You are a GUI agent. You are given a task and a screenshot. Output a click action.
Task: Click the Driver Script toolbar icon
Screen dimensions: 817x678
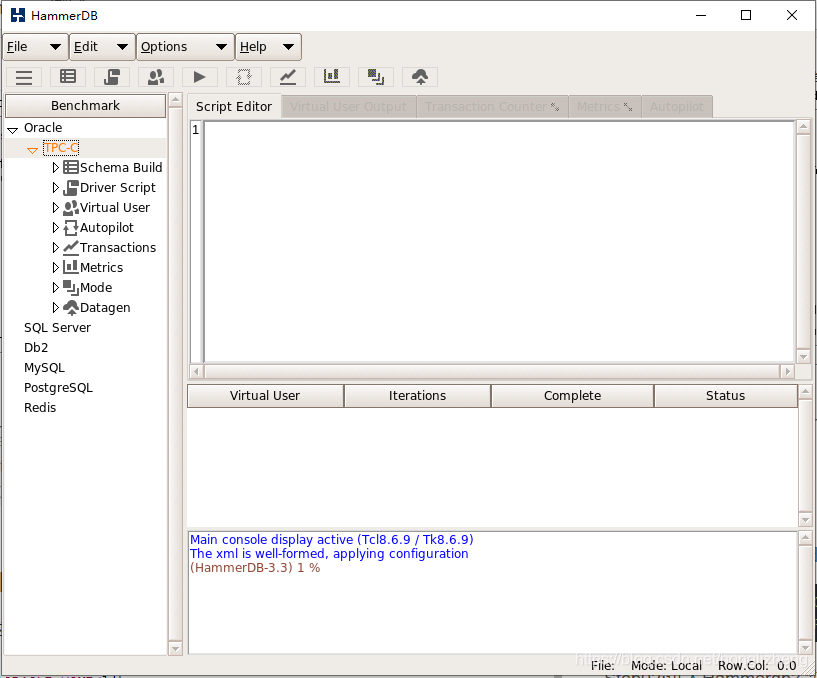point(112,77)
